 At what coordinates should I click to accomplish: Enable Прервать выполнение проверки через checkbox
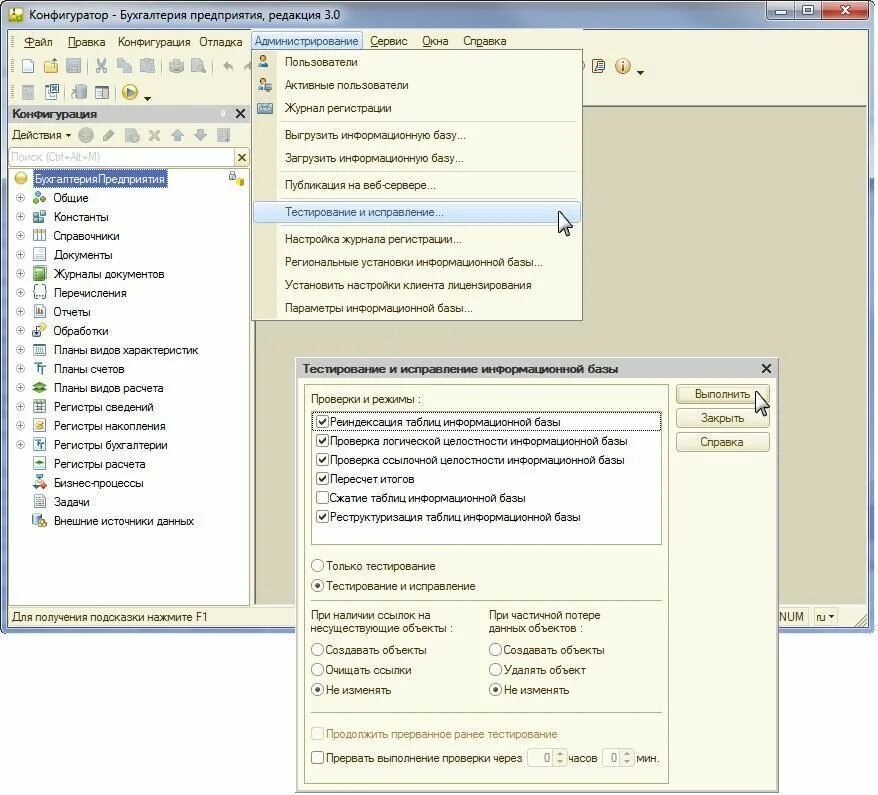317,757
